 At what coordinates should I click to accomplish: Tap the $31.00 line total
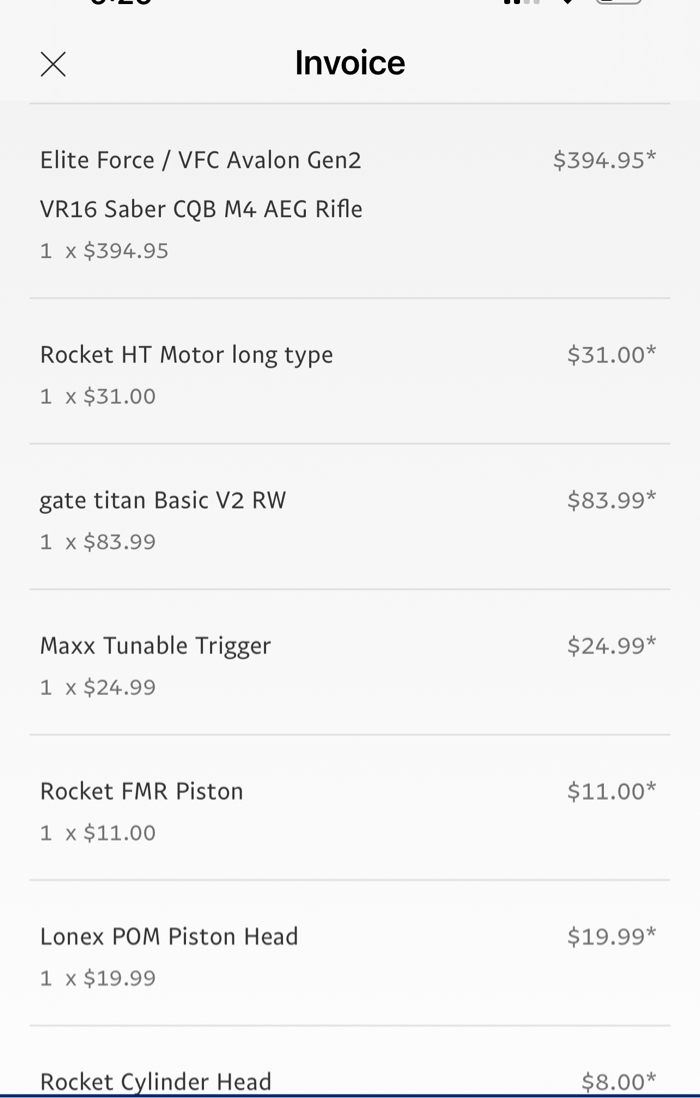point(611,354)
